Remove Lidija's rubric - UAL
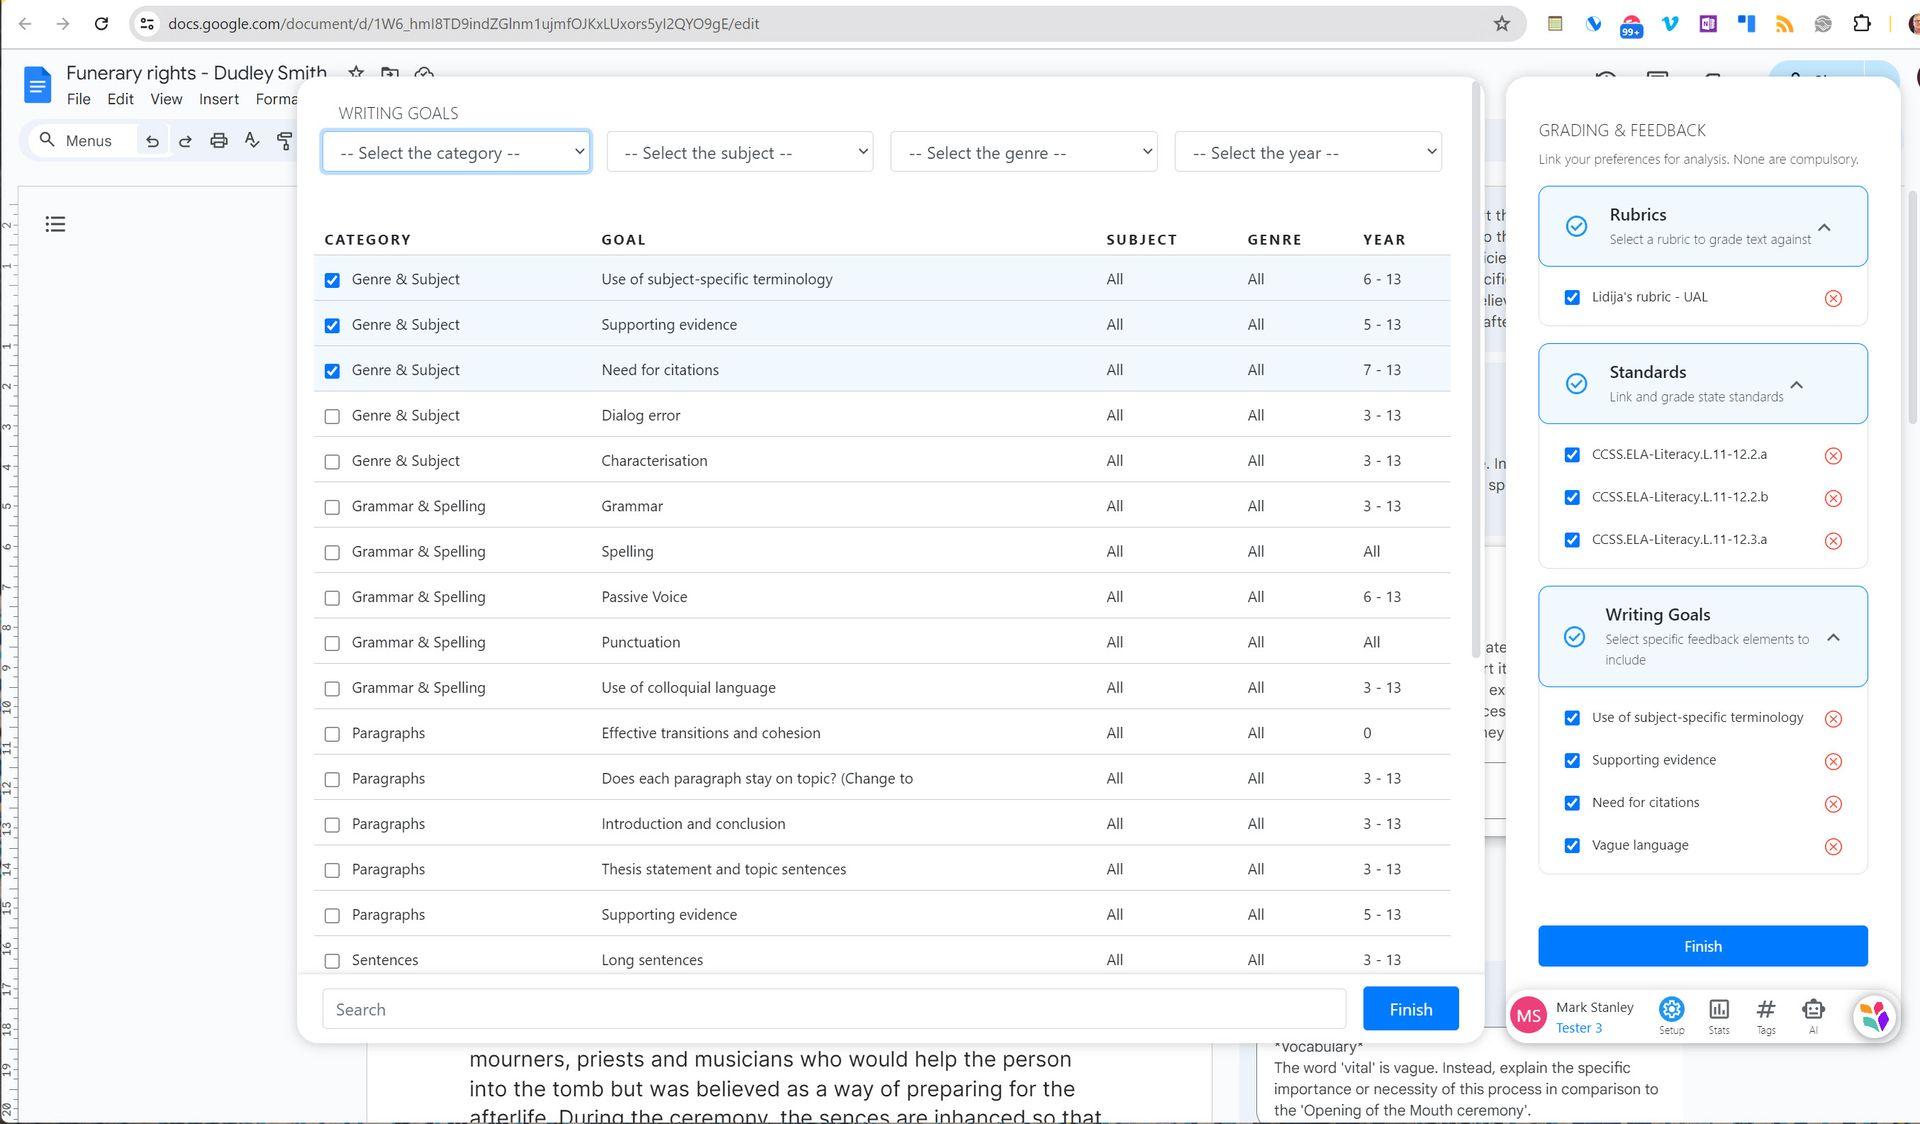Image resolution: width=1920 pixels, height=1124 pixels. point(1833,298)
